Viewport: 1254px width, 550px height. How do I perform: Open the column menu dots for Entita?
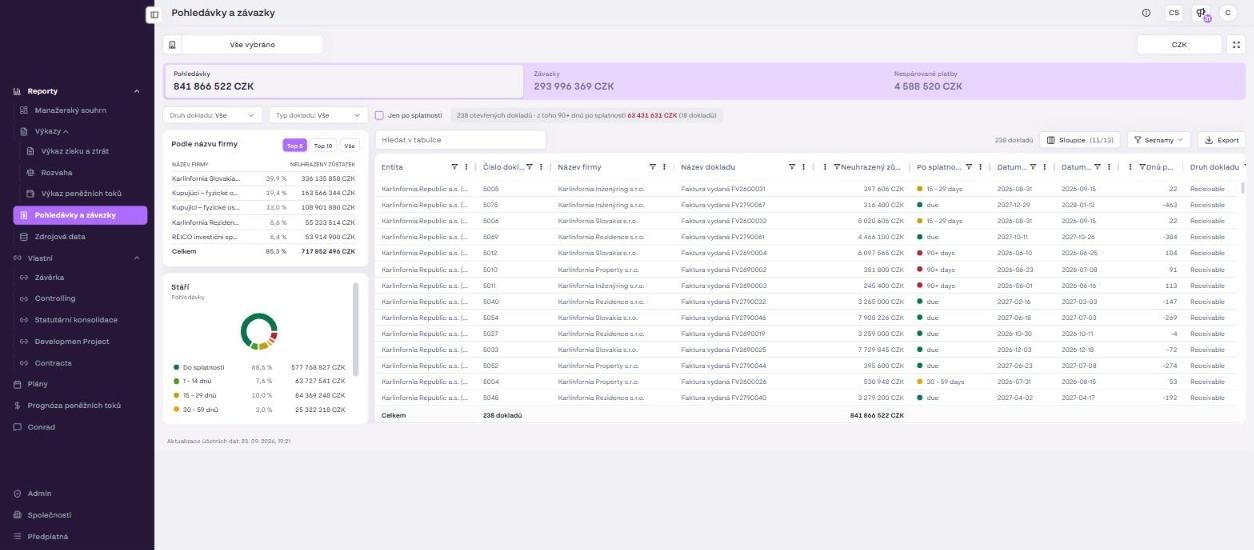coord(466,167)
